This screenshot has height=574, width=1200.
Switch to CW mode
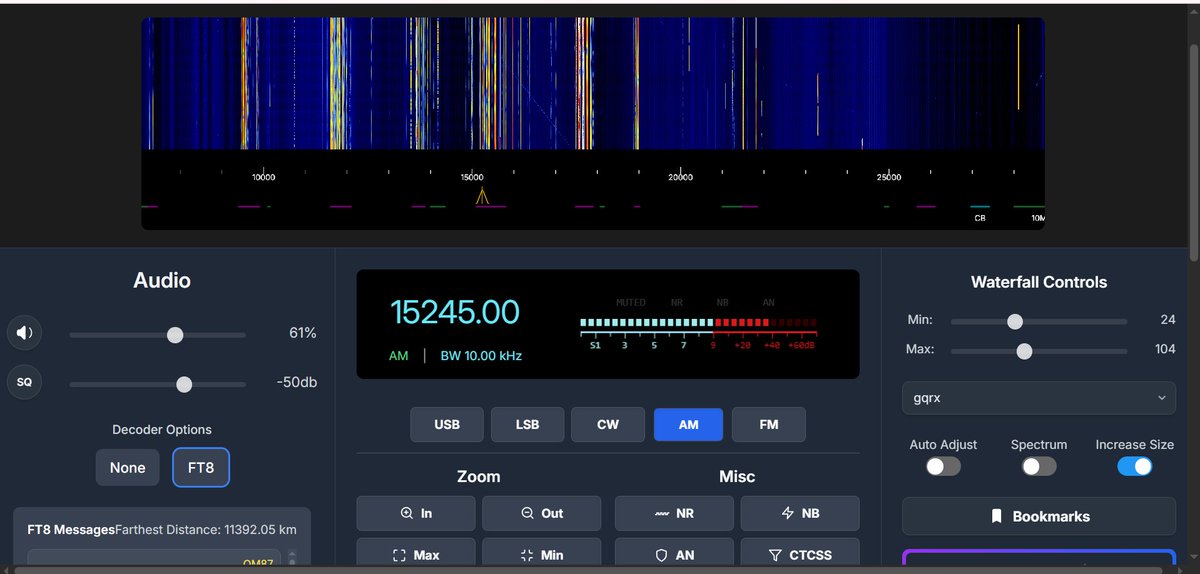coord(608,424)
